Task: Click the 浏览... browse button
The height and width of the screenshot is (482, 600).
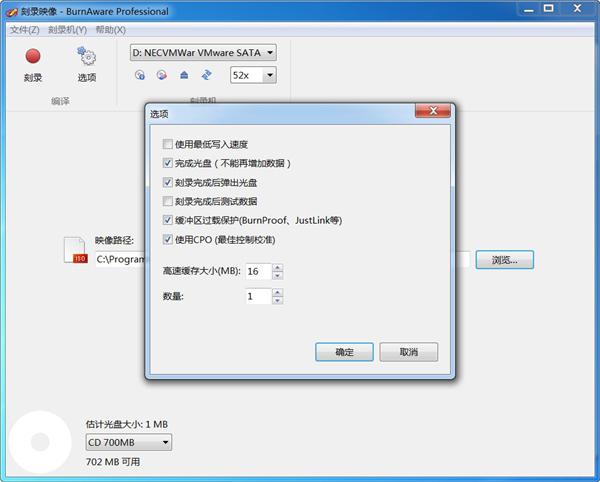Action: pyautogui.click(x=505, y=260)
